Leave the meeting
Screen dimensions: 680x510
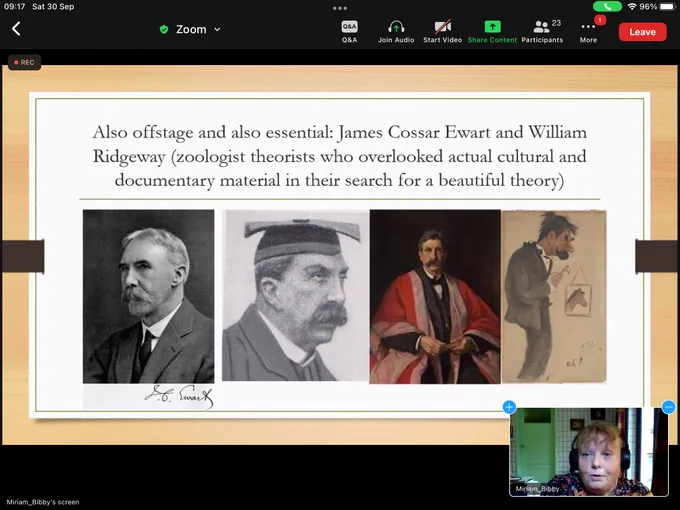[x=642, y=32]
